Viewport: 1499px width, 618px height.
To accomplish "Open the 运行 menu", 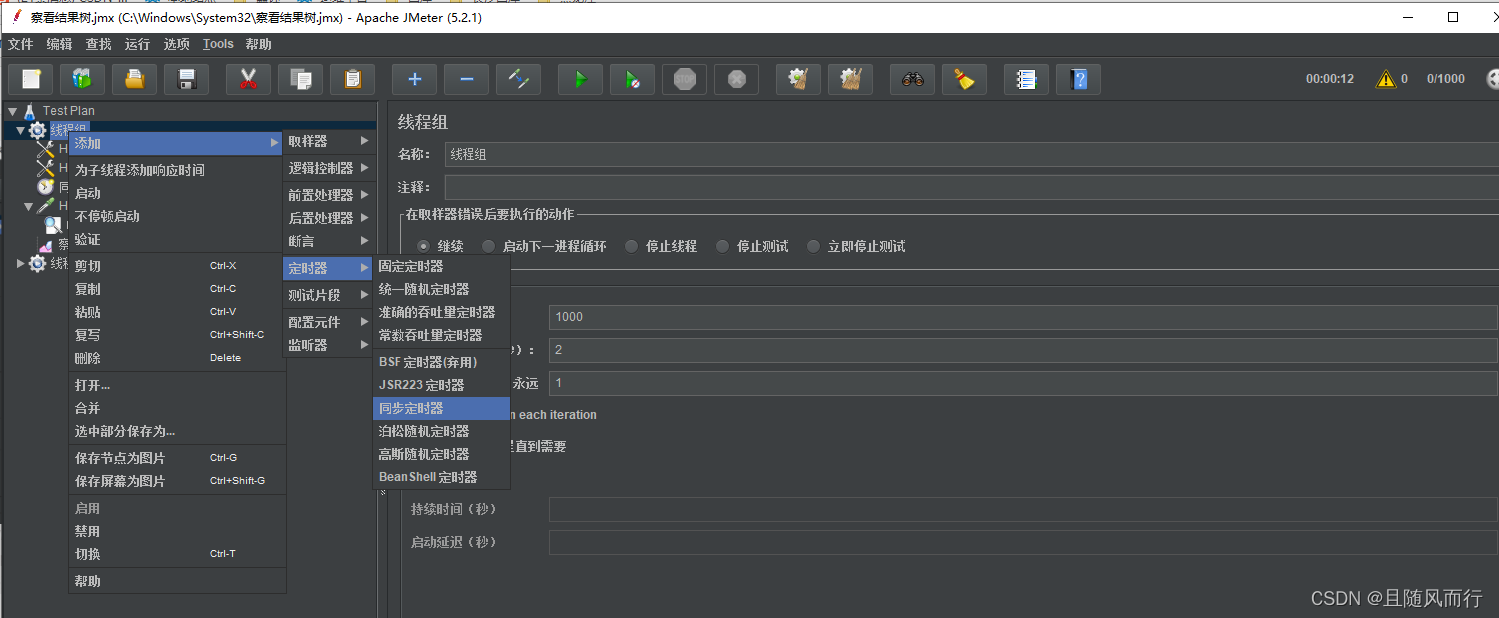I will coord(137,44).
